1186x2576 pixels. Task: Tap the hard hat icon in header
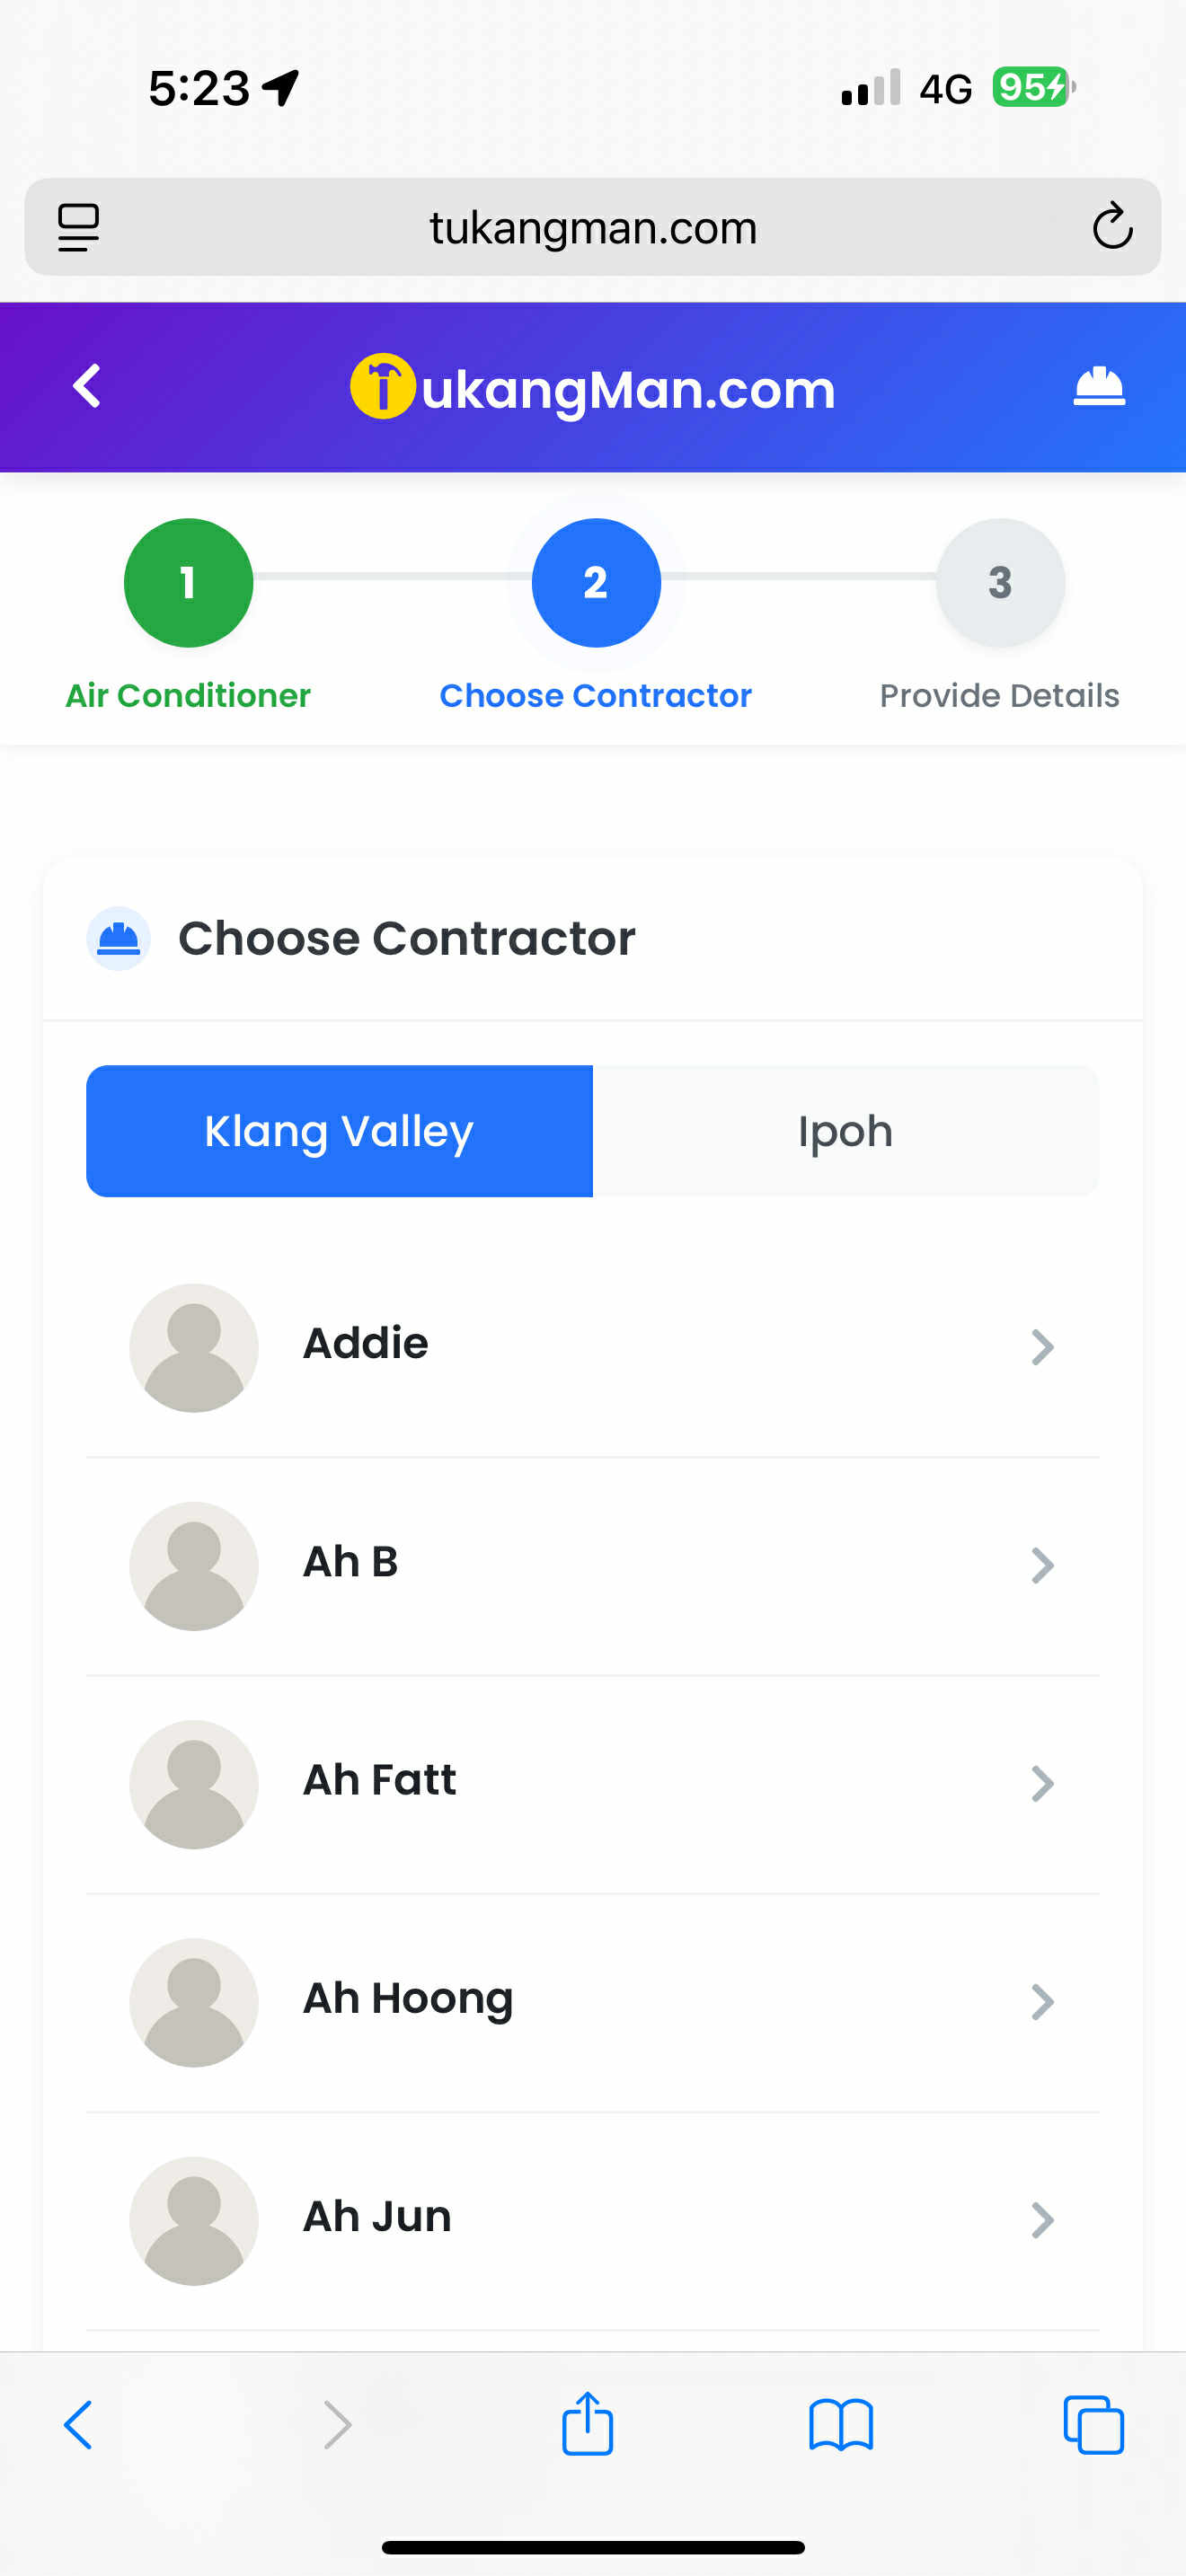[1098, 386]
